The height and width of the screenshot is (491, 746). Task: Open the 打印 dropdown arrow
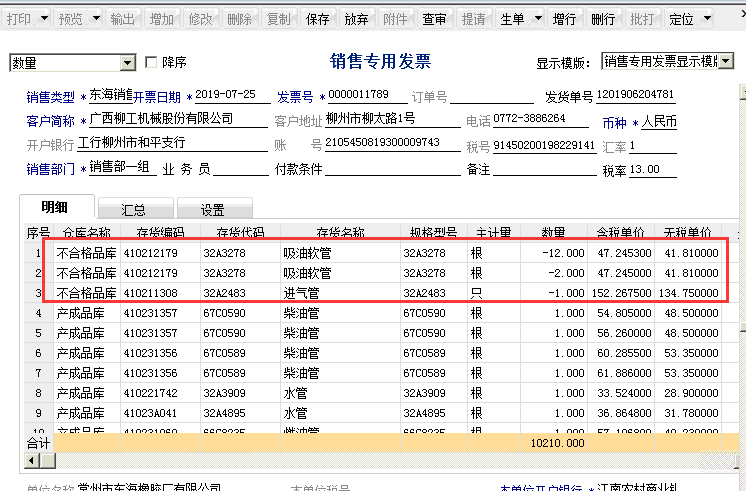(44, 19)
